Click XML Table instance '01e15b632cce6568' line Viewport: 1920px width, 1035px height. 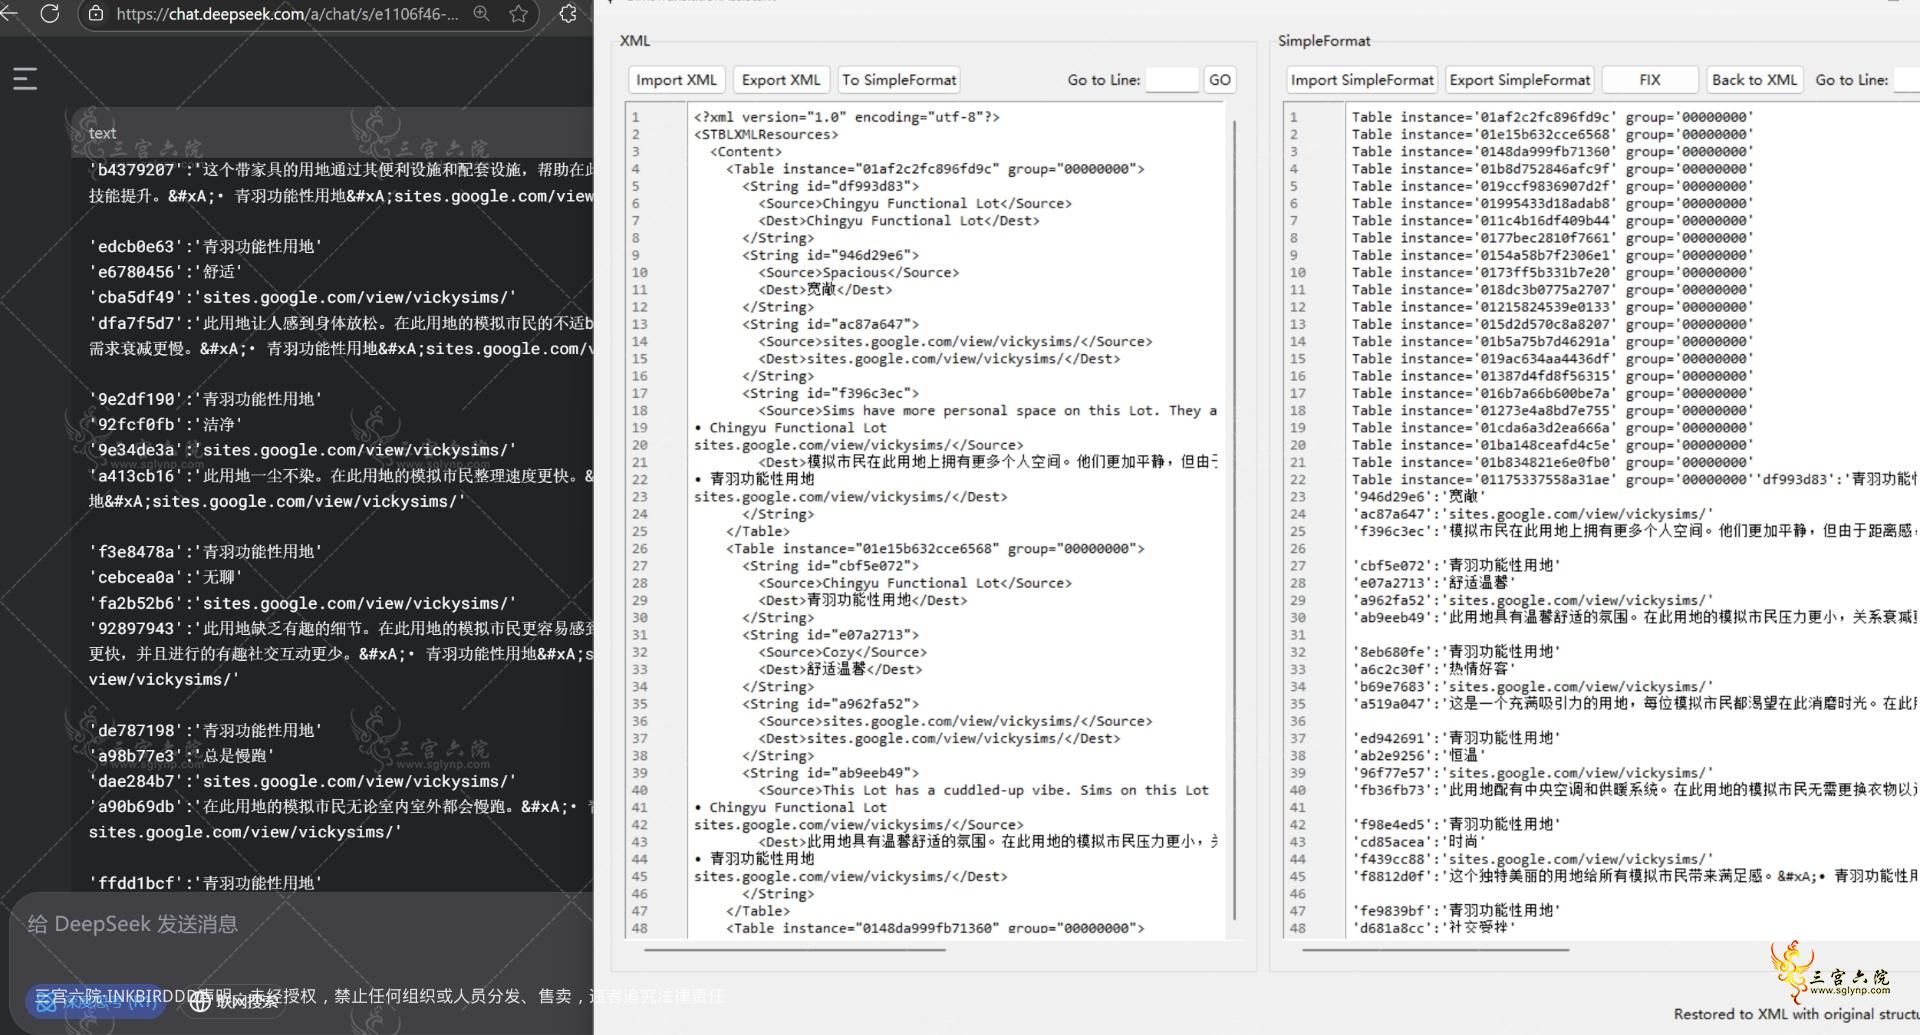[x=935, y=549]
